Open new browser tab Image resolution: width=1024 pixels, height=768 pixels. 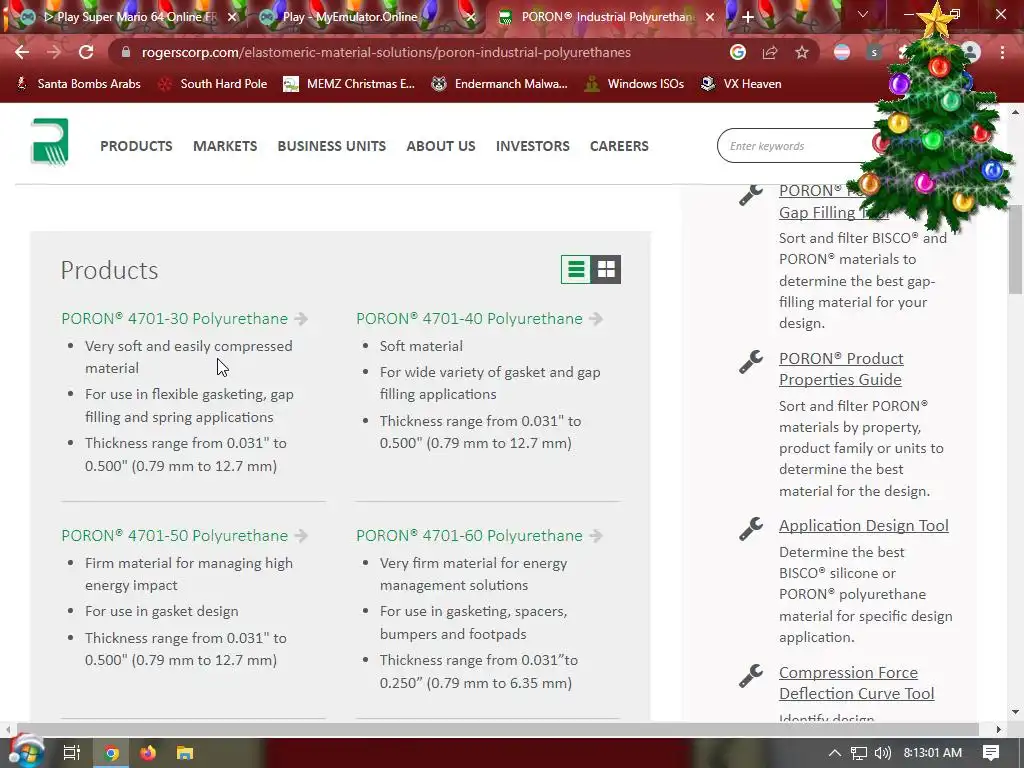point(748,17)
